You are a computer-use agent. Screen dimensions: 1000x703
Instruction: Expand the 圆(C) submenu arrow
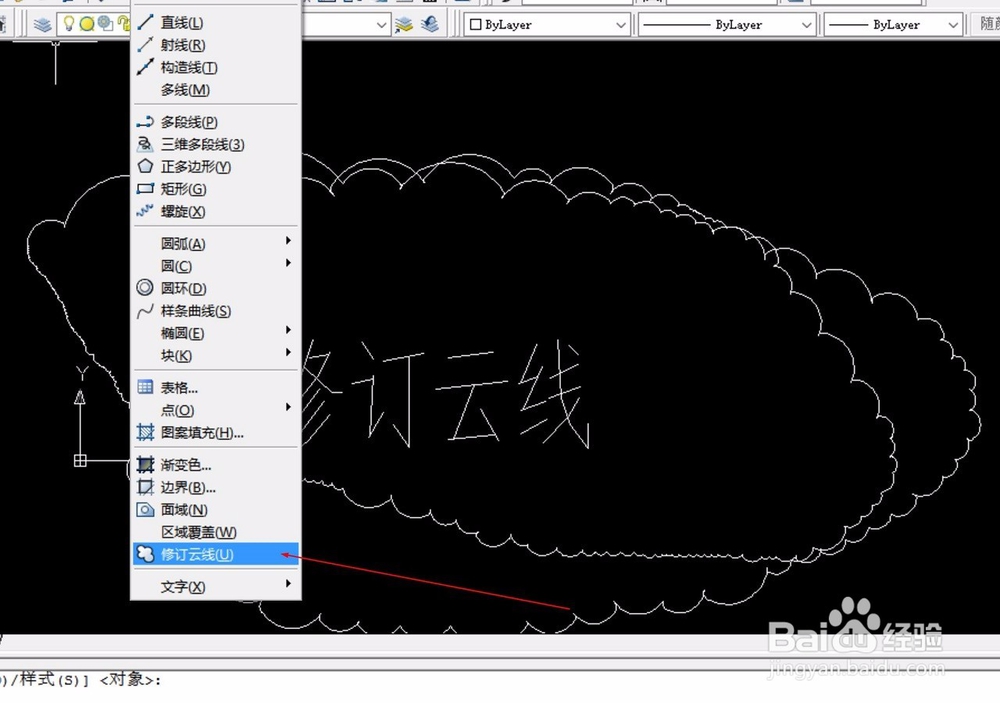(x=288, y=263)
